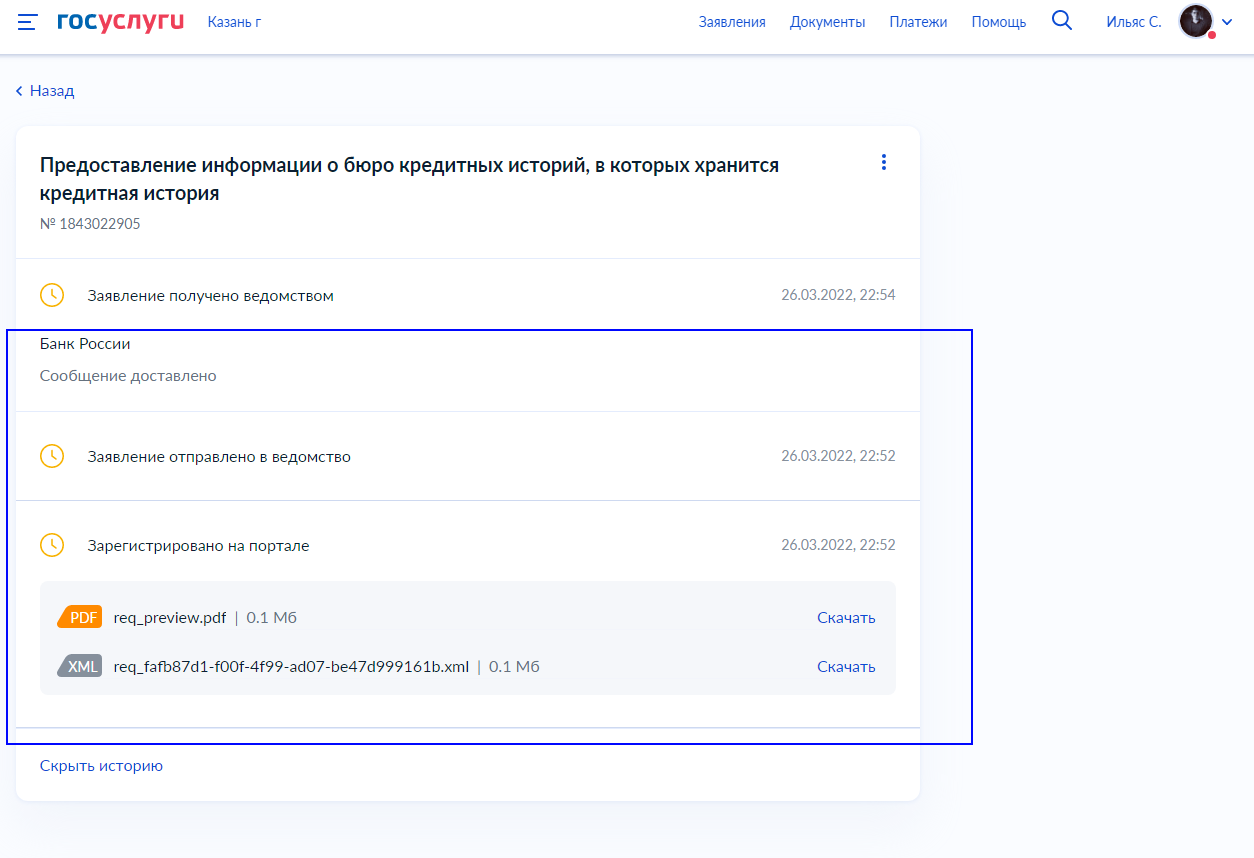Open the Заявления menu item
The image size is (1254, 858).
732,22
